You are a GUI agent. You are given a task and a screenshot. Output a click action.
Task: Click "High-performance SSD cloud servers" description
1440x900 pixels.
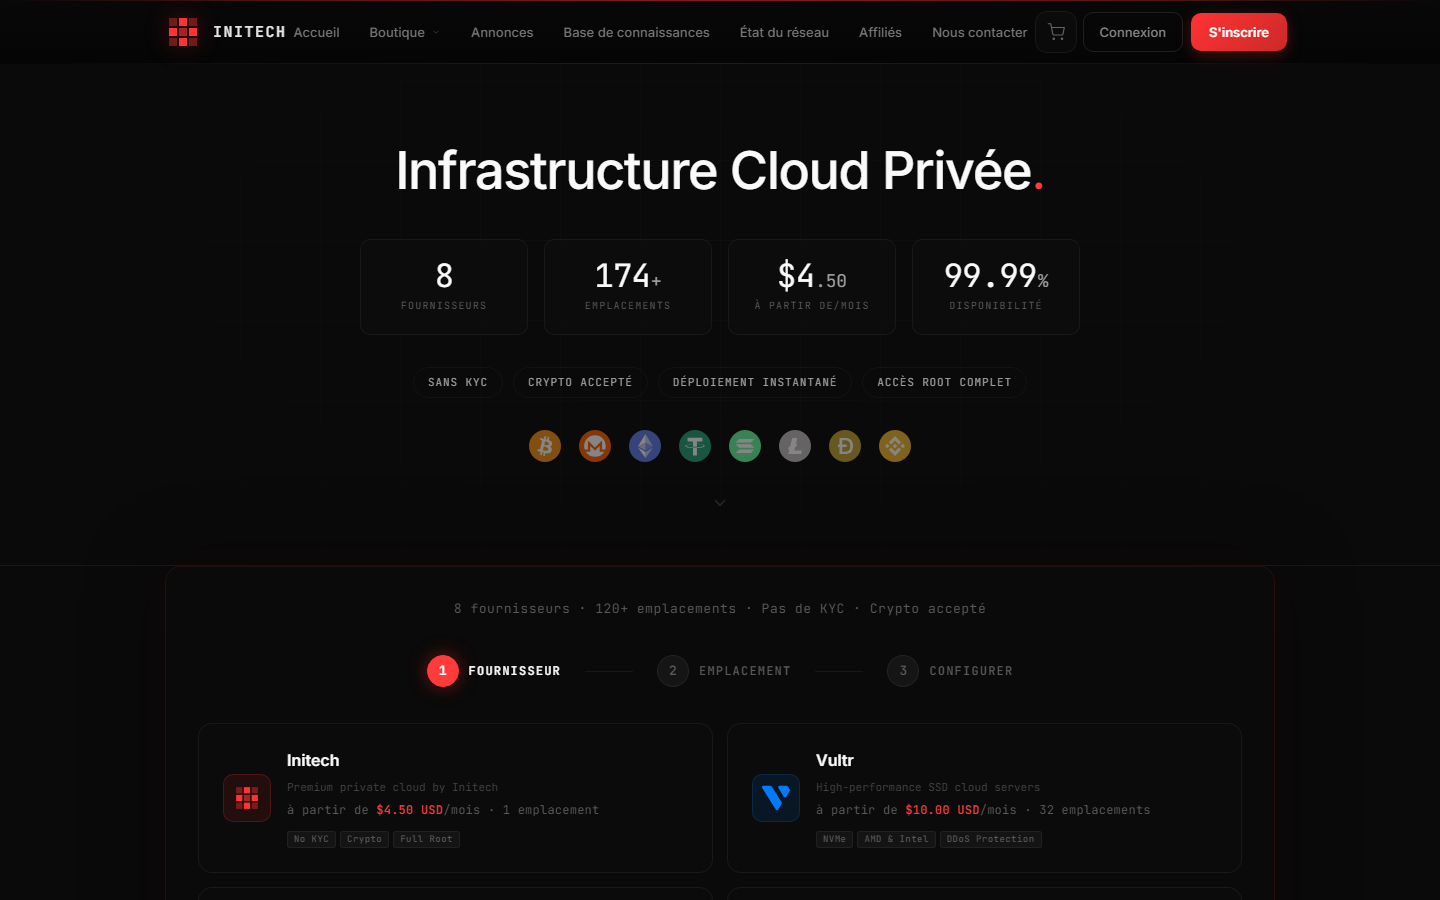(x=928, y=787)
